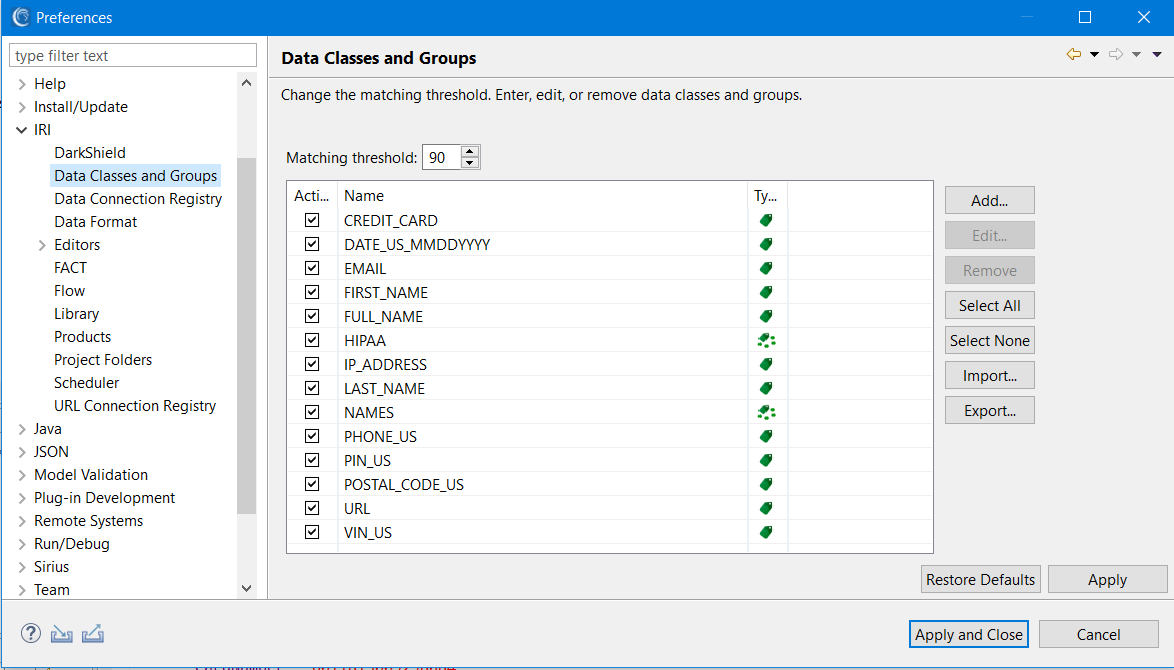Viewport: 1174px width, 670px height.
Task: Click the tag icon in the FIRST_NAME row
Action: [x=766, y=292]
